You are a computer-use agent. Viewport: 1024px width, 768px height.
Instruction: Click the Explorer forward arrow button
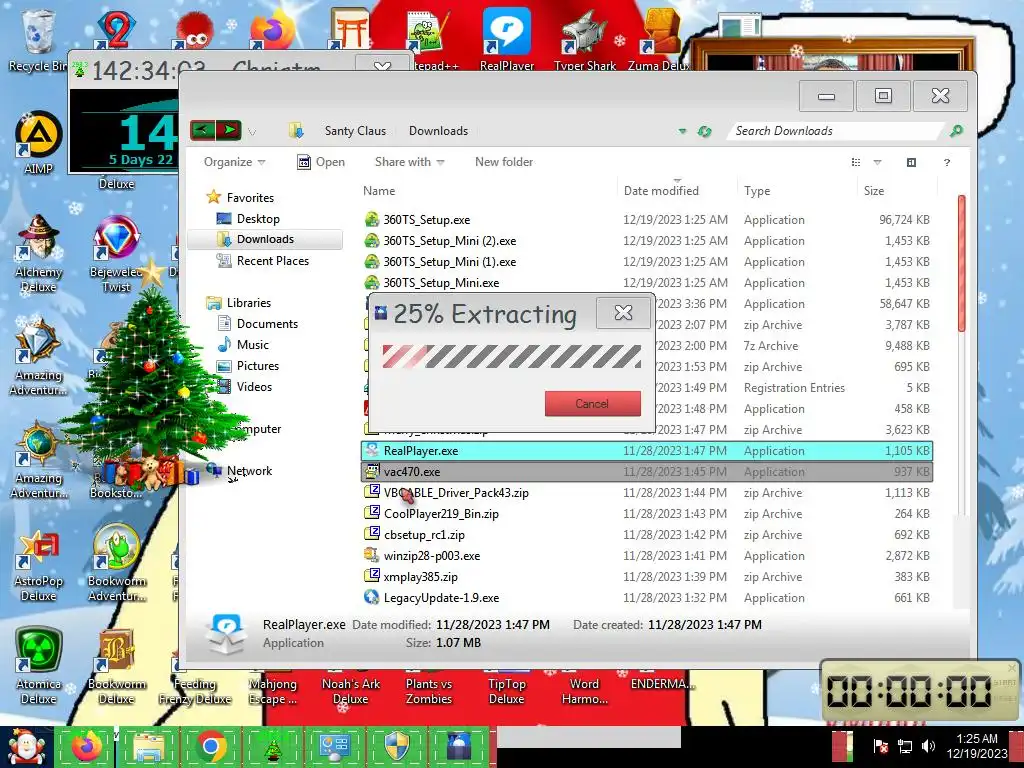click(229, 131)
